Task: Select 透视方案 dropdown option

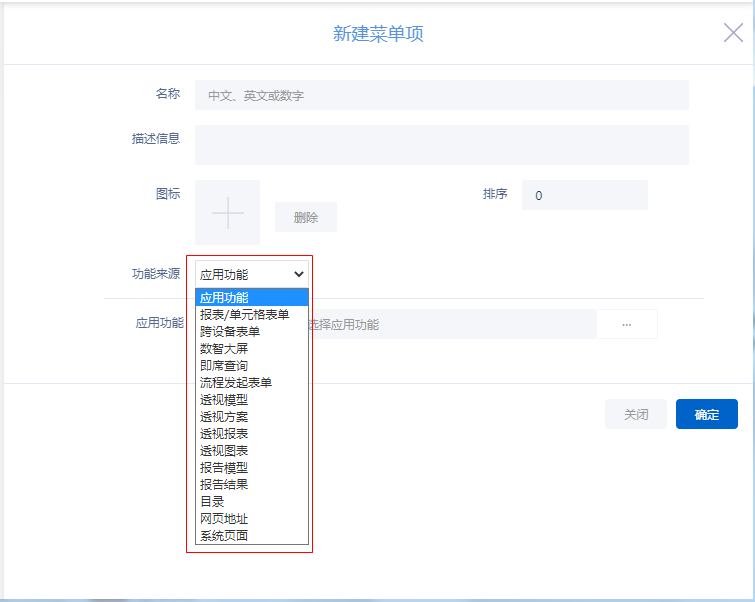Action: pos(224,416)
